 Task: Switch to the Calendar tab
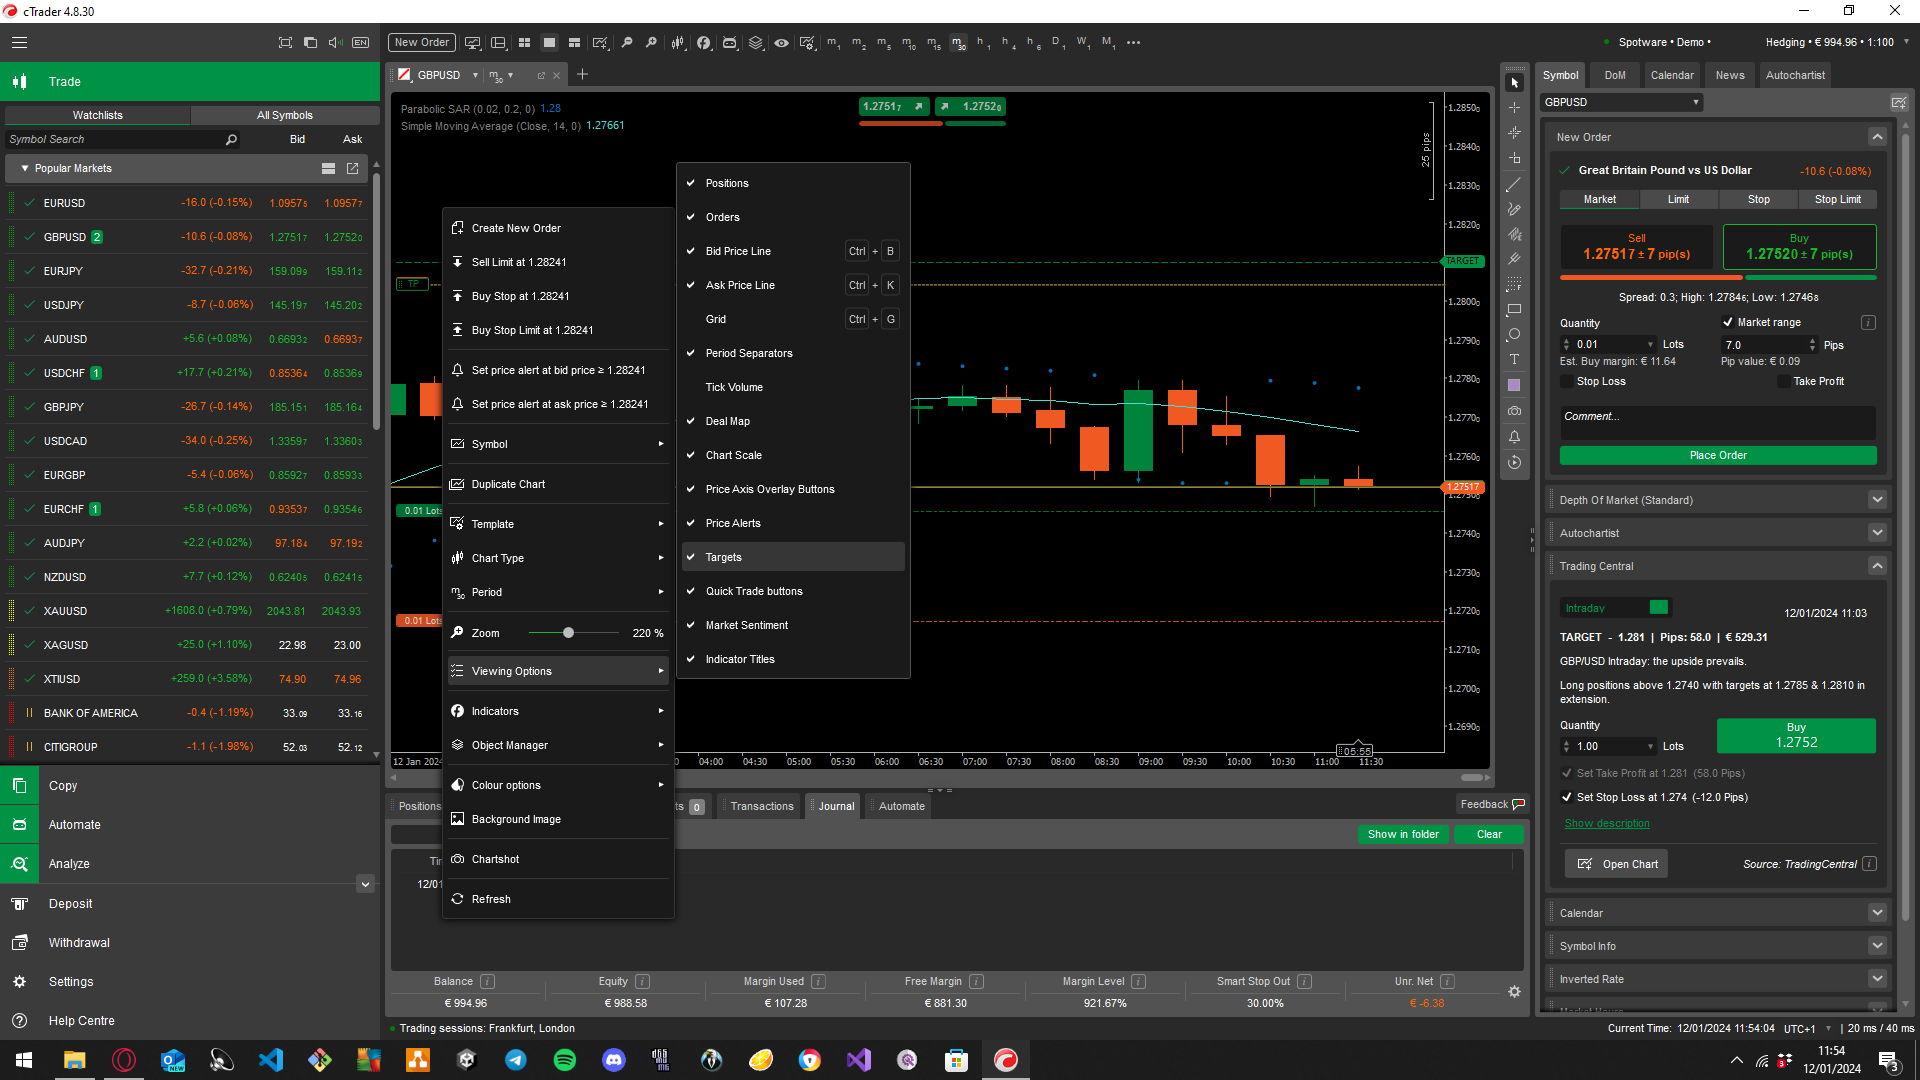click(1671, 75)
